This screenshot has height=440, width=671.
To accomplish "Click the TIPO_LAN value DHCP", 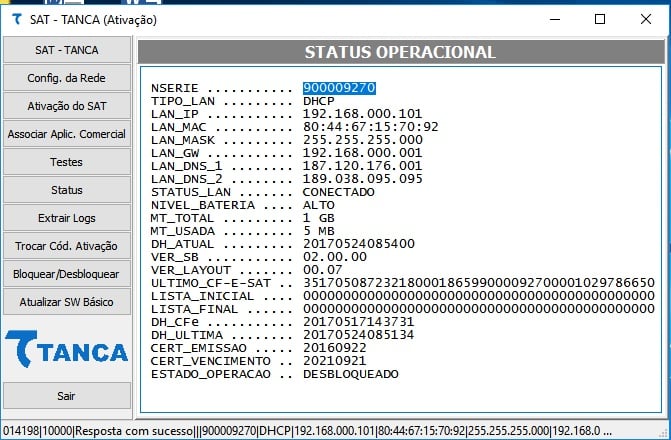I will tap(319, 101).
